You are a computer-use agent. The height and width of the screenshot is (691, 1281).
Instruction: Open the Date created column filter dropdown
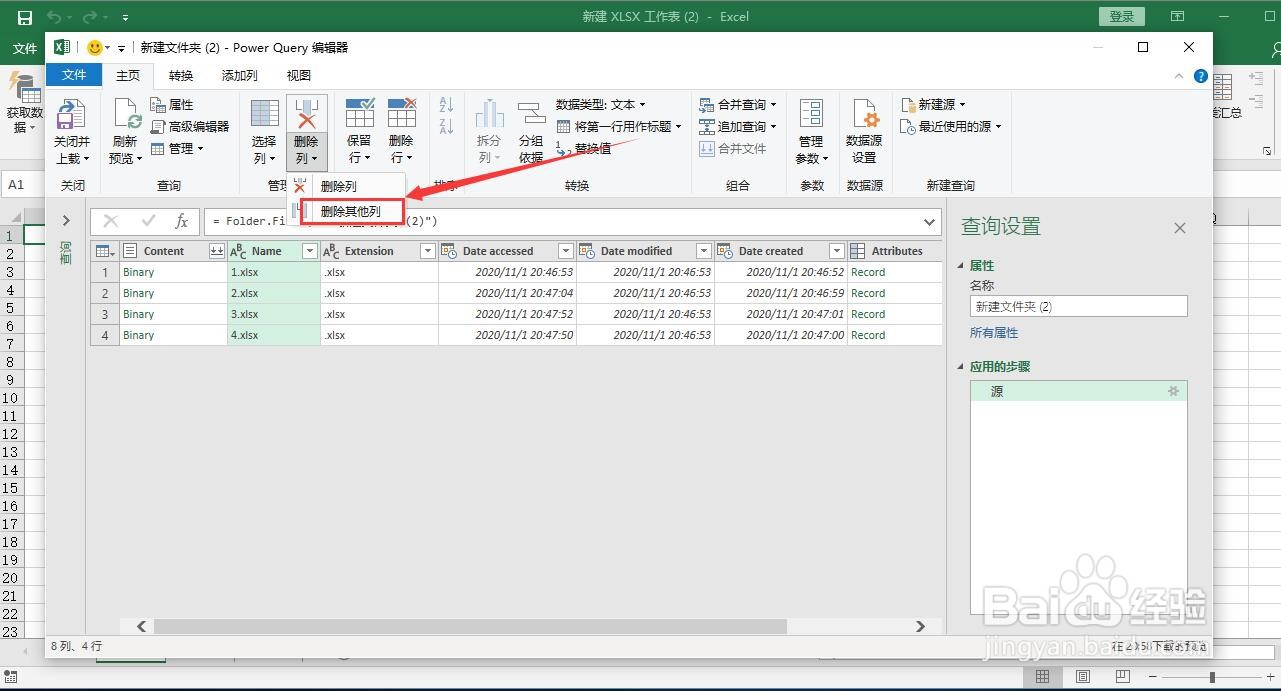(837, 251)
